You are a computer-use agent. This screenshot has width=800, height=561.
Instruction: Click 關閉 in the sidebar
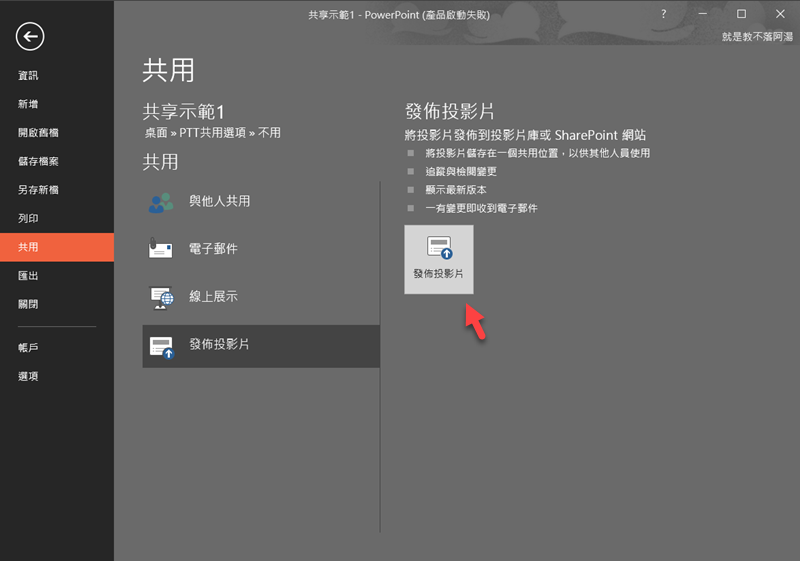pos(28,304)
